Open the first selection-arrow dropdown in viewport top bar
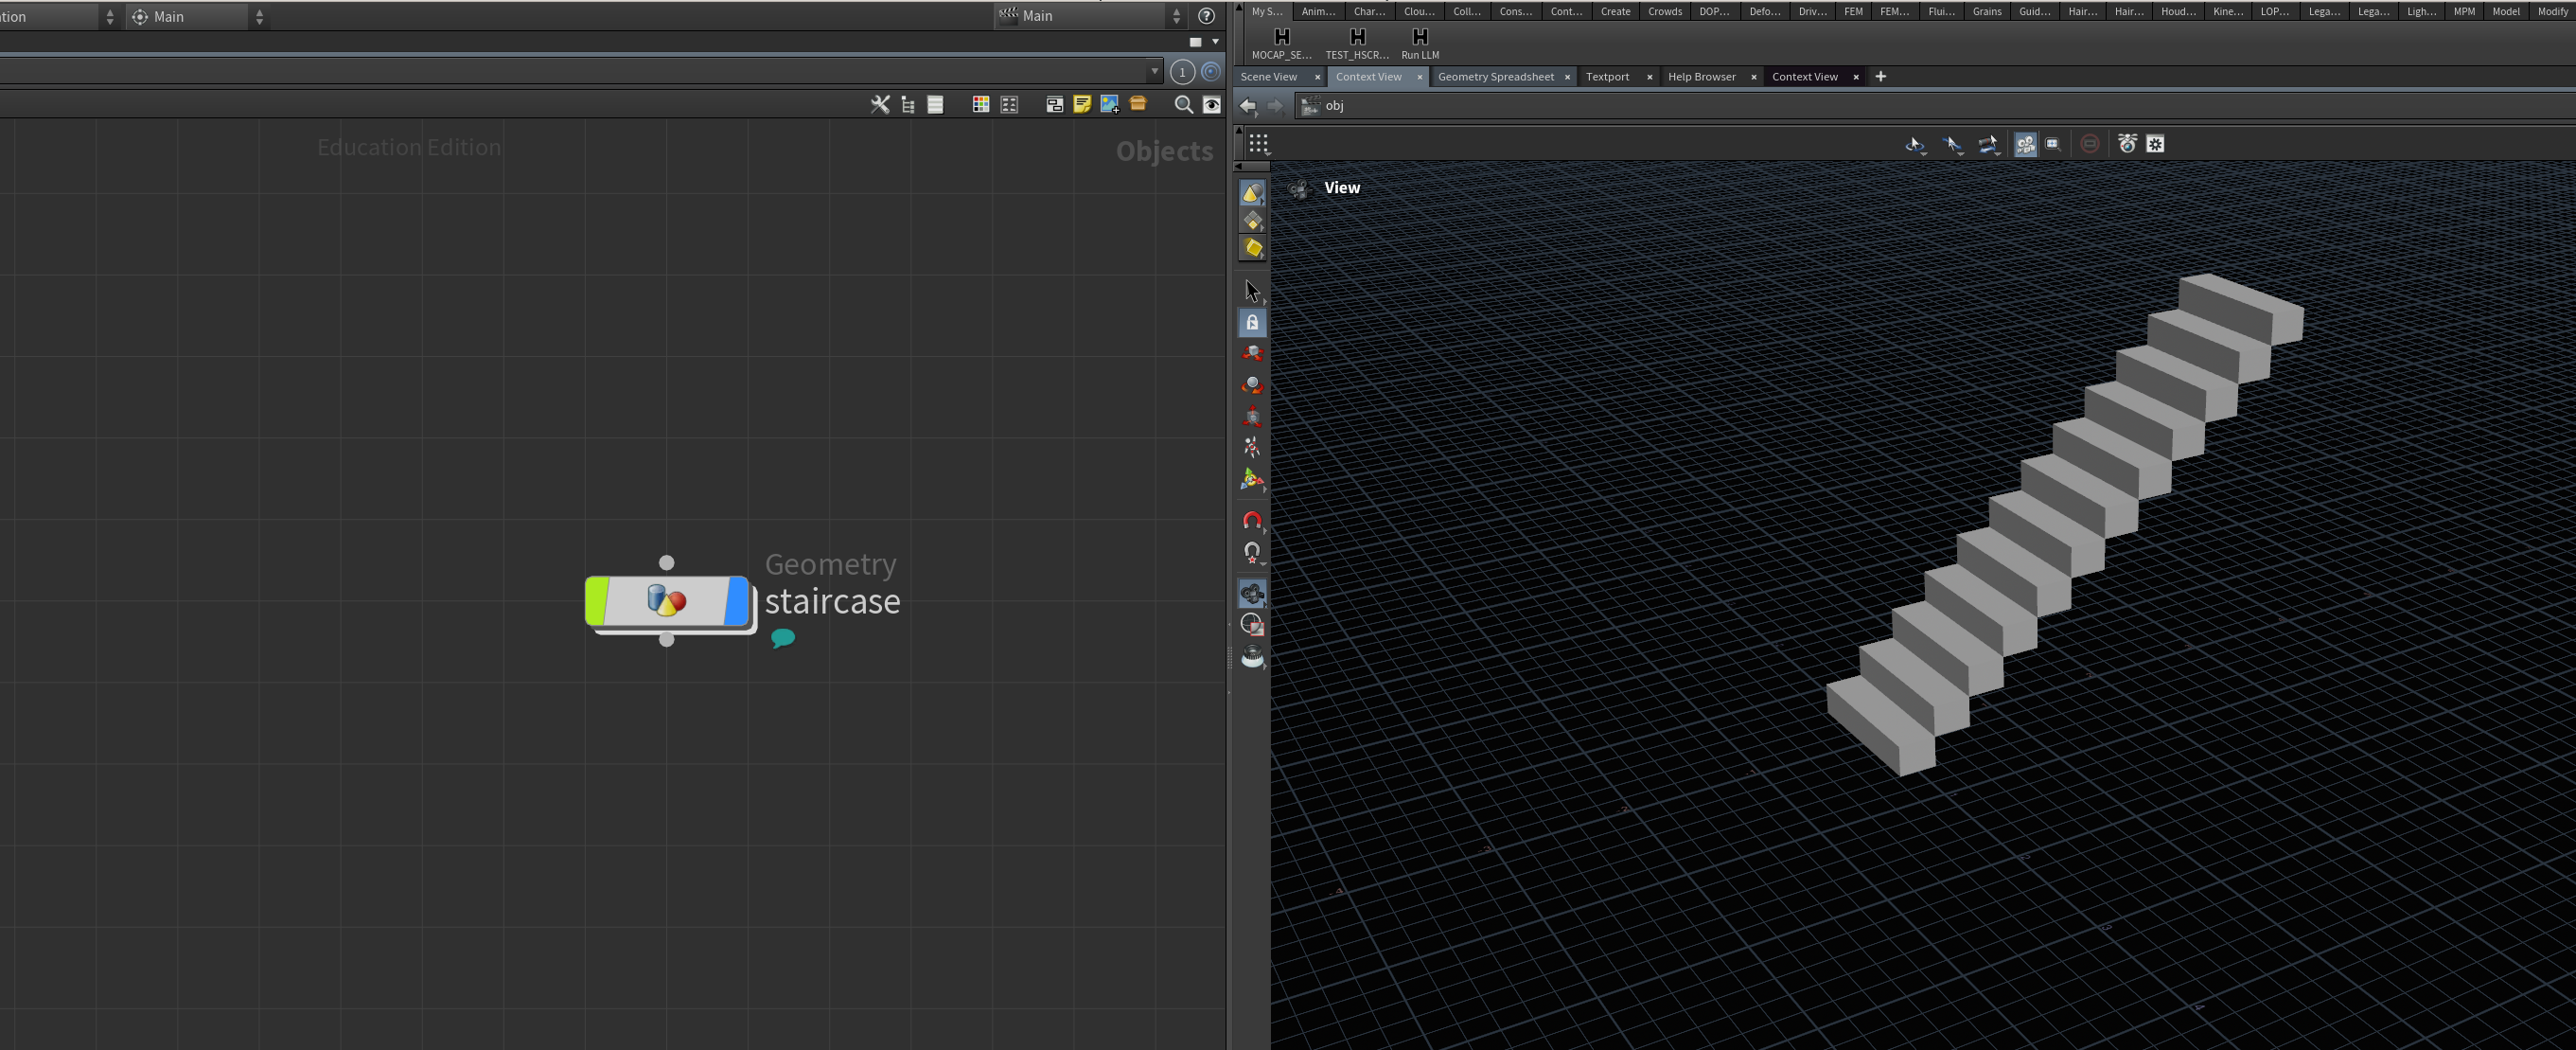The width and height of the screenshot is (2576, 1050). point(1915,145)
